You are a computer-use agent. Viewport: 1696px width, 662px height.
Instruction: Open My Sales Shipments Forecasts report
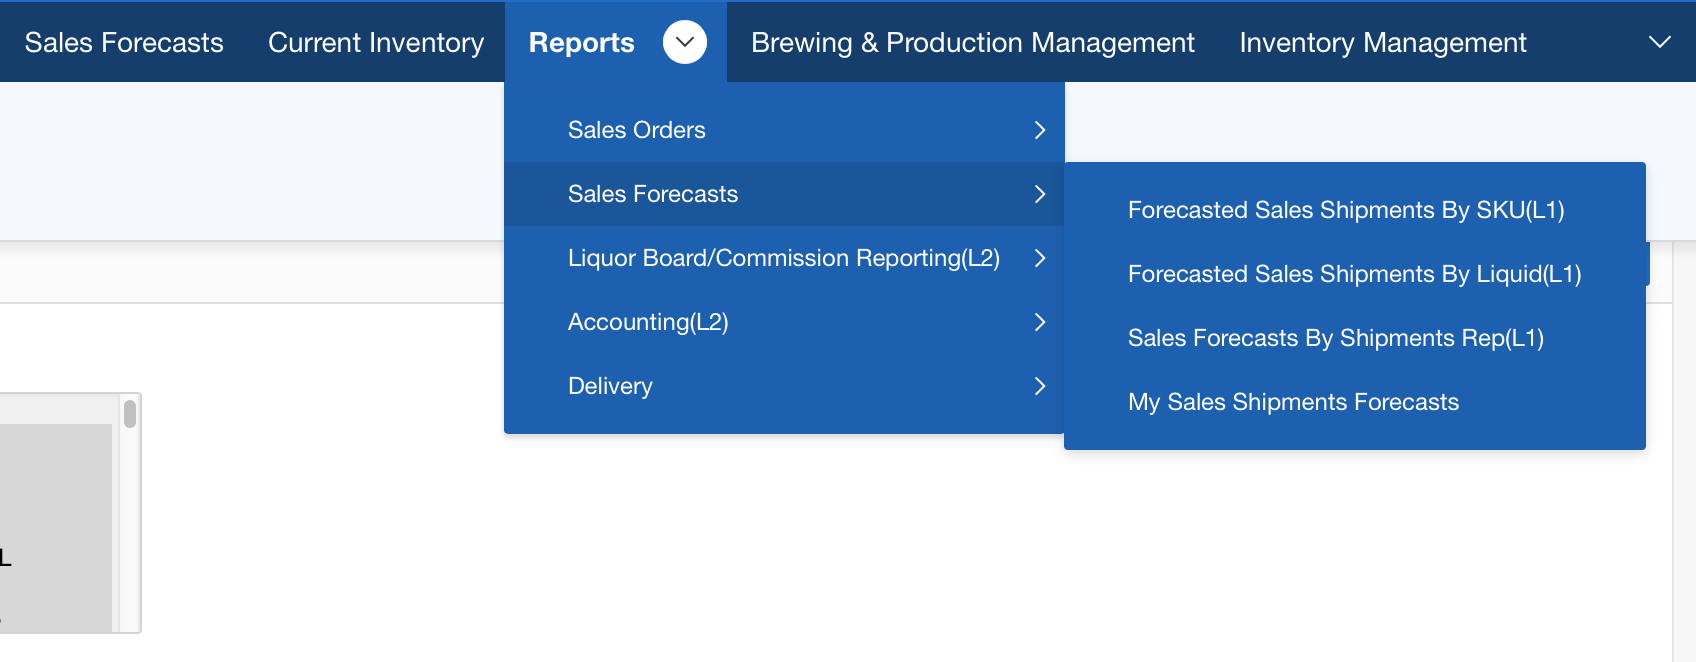point(1293,402)
